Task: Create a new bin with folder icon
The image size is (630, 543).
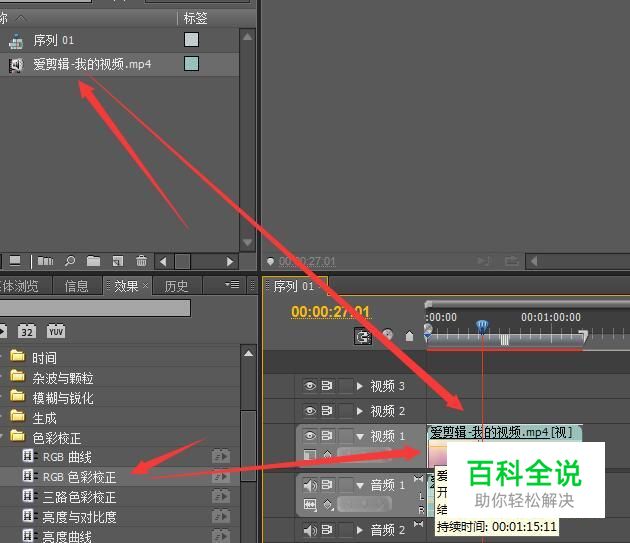Action: tap(93, 261)
